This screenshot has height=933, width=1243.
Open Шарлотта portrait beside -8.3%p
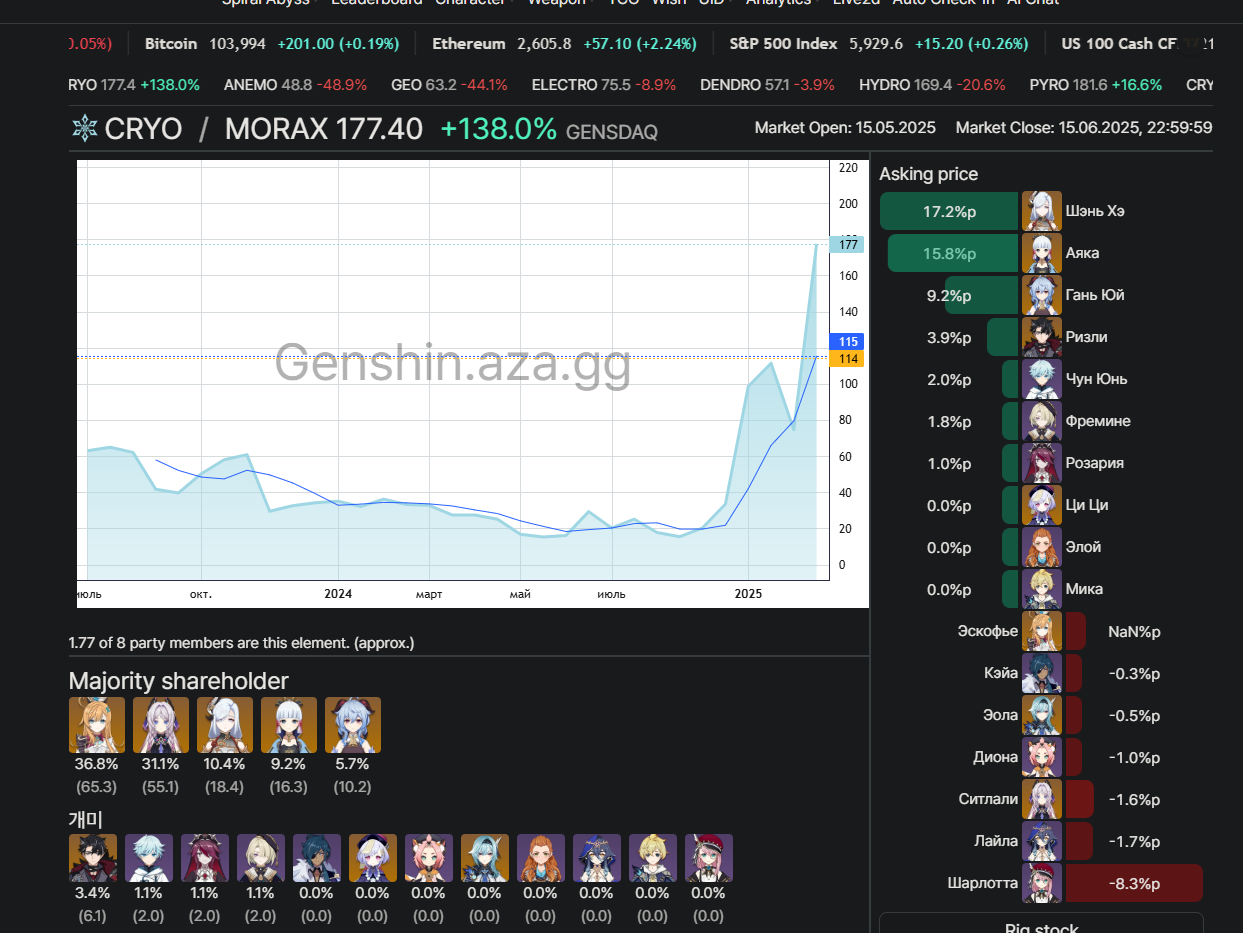[1042, 883]
